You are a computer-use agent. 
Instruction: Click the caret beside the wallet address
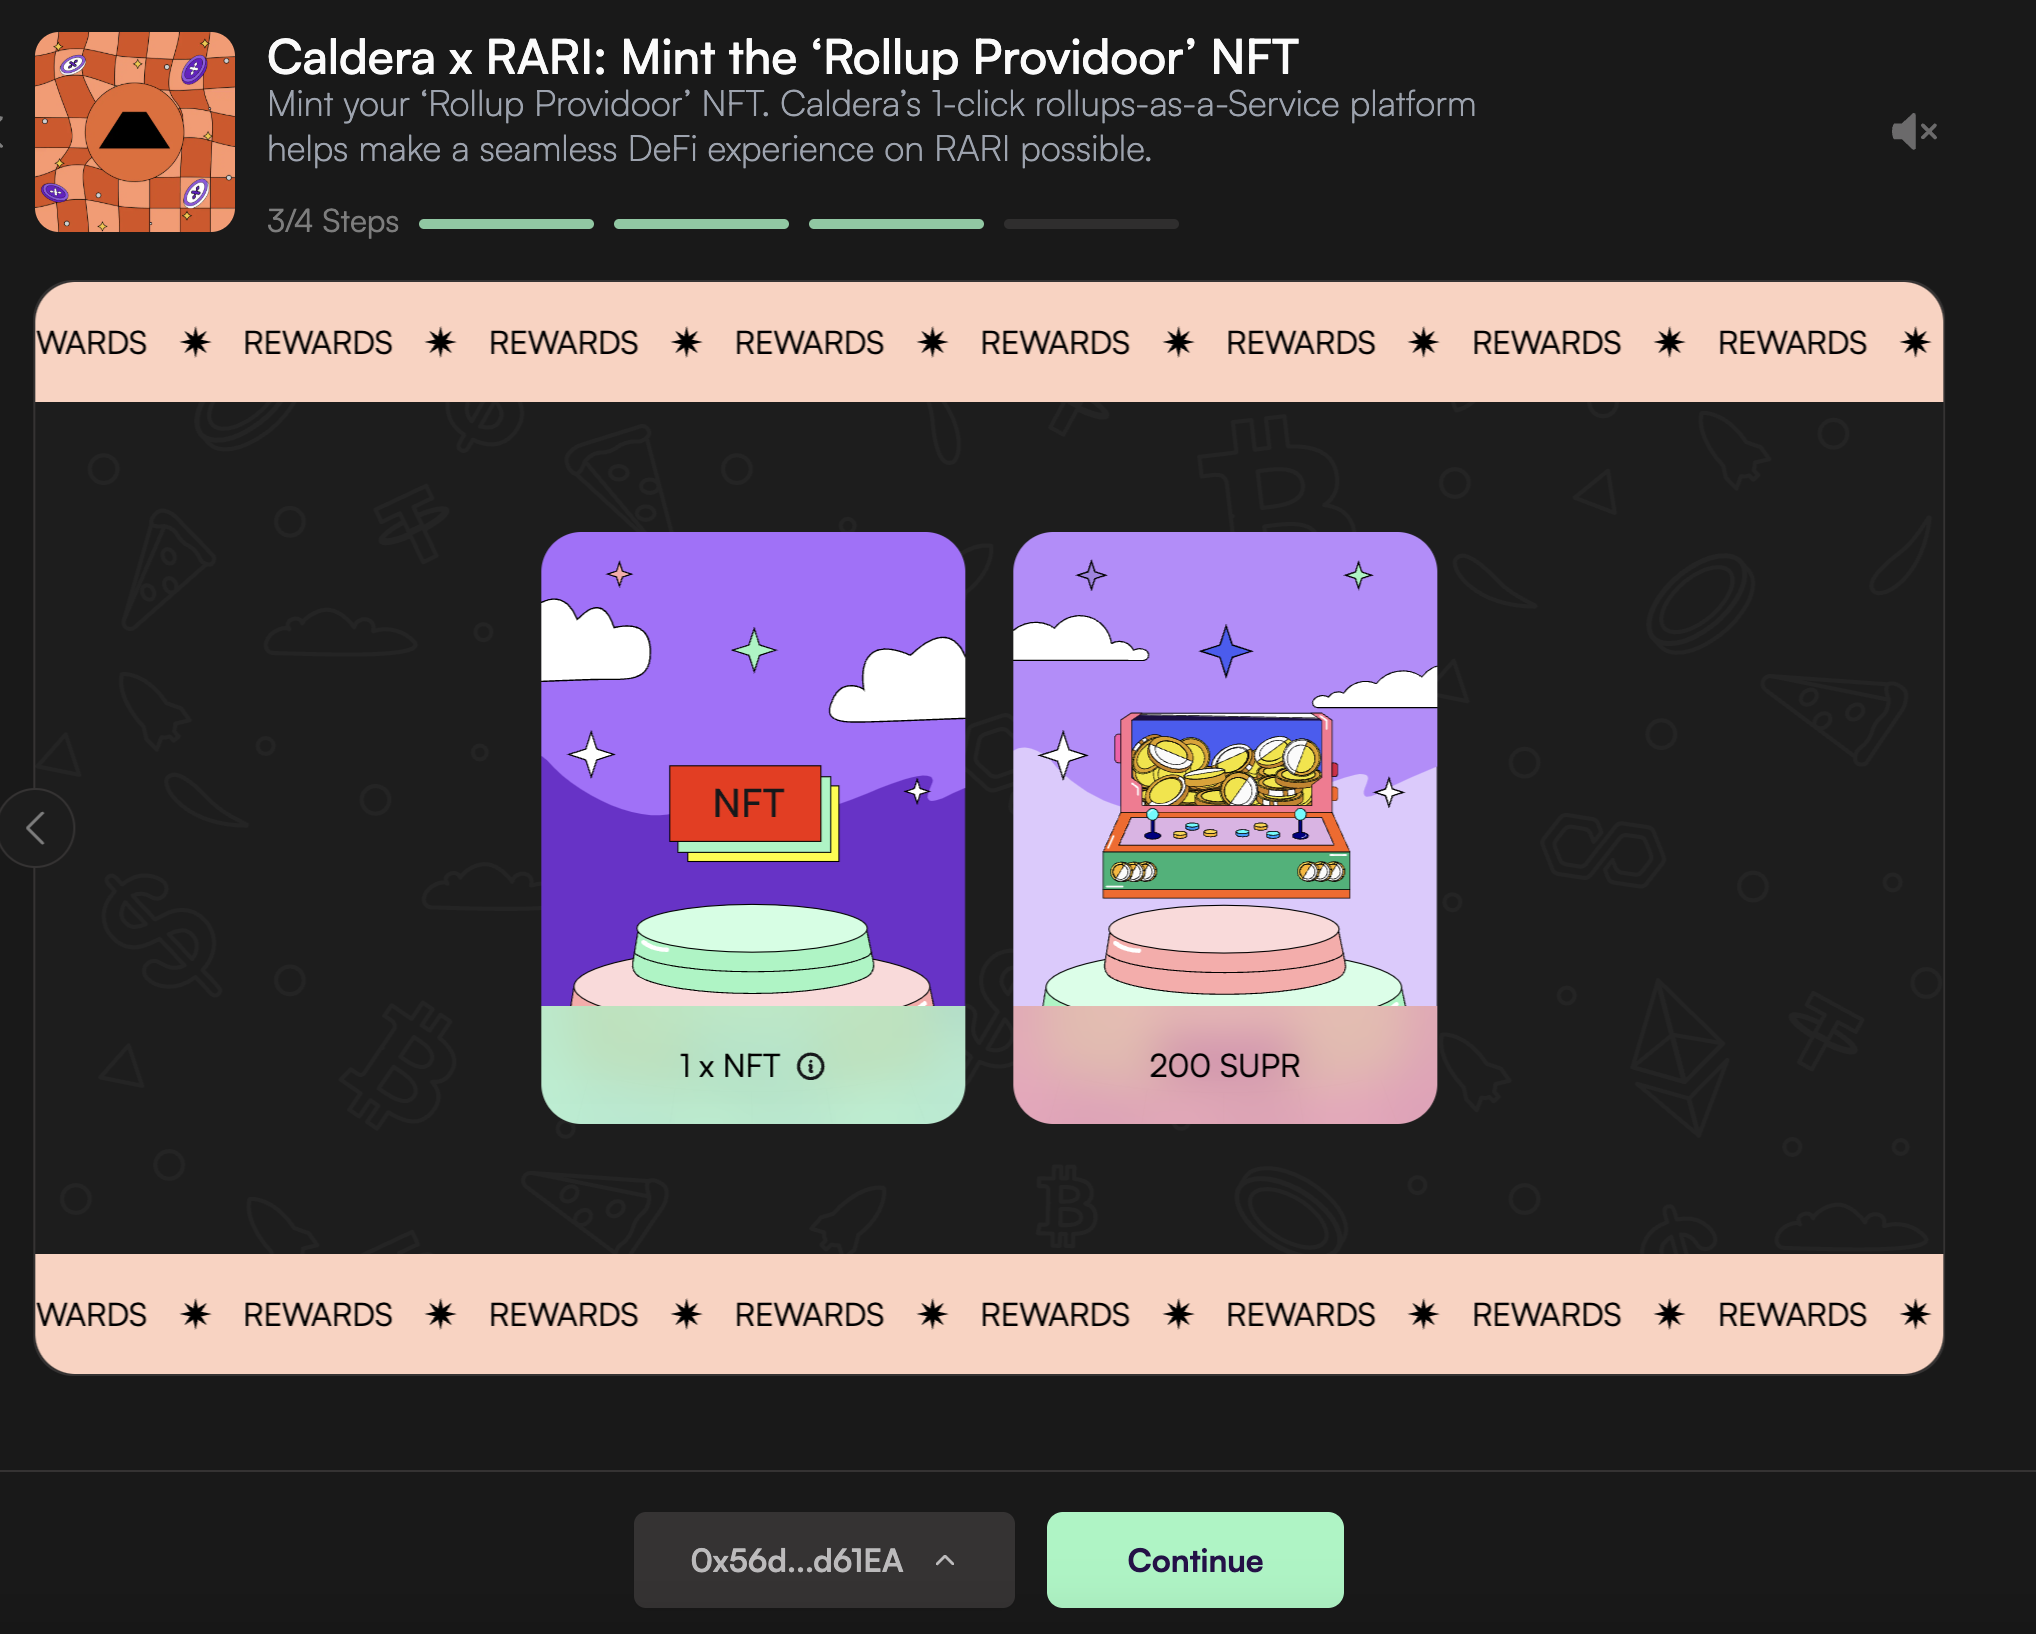(x=945, y=1560)
